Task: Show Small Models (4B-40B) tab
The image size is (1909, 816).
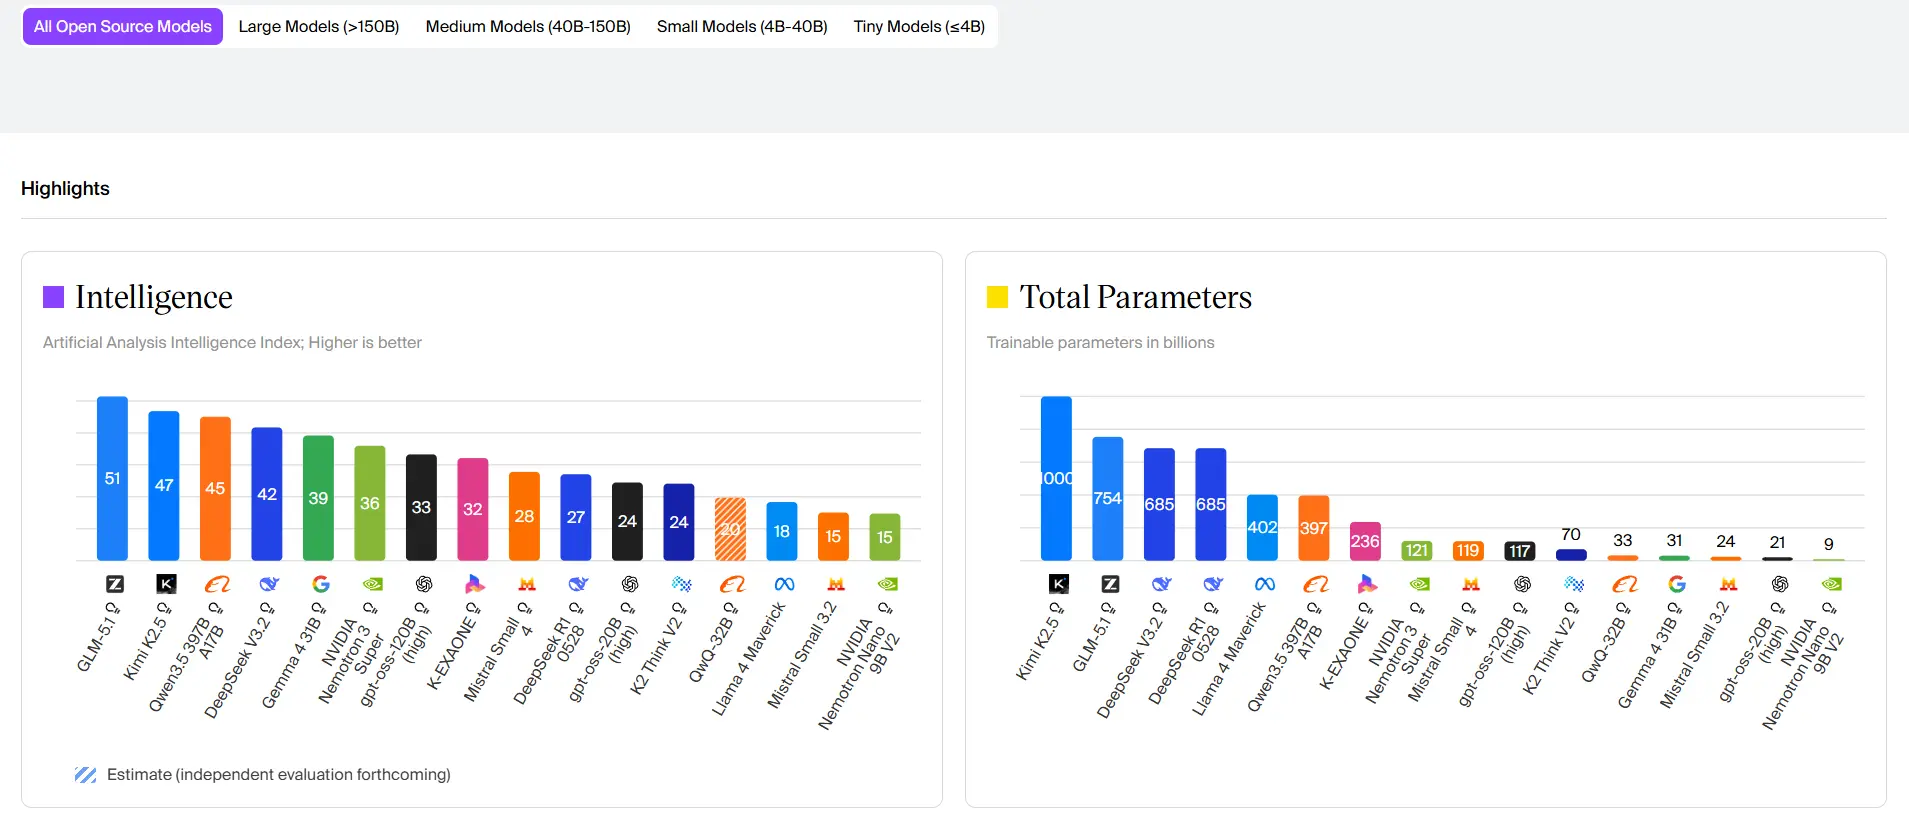Action: pyautogui.click(x=742, y=27)
